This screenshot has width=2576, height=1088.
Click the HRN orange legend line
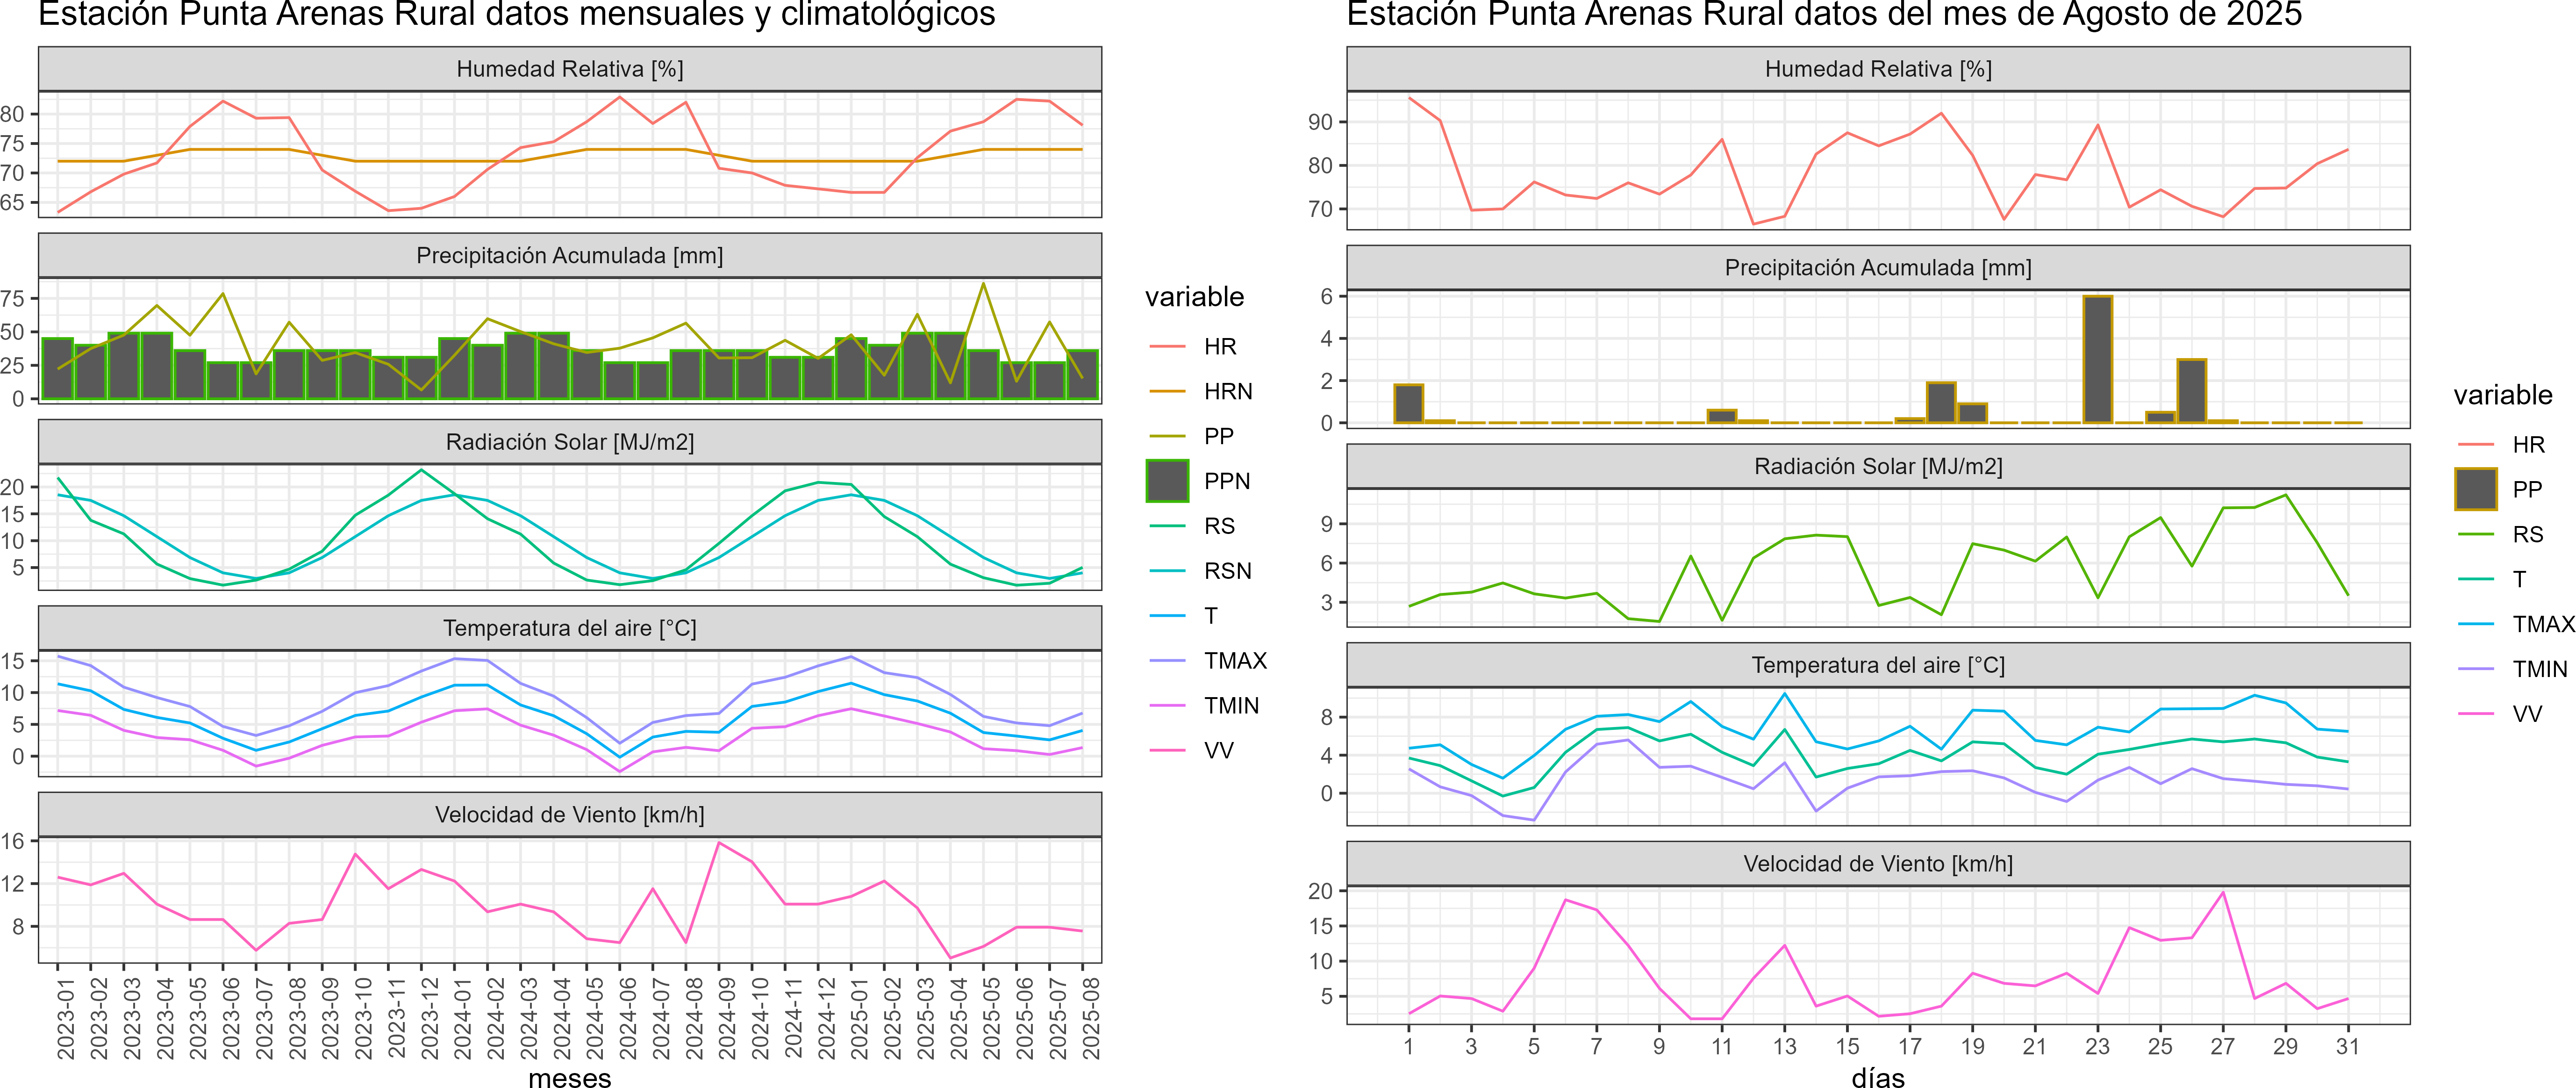click(1167, 391)
